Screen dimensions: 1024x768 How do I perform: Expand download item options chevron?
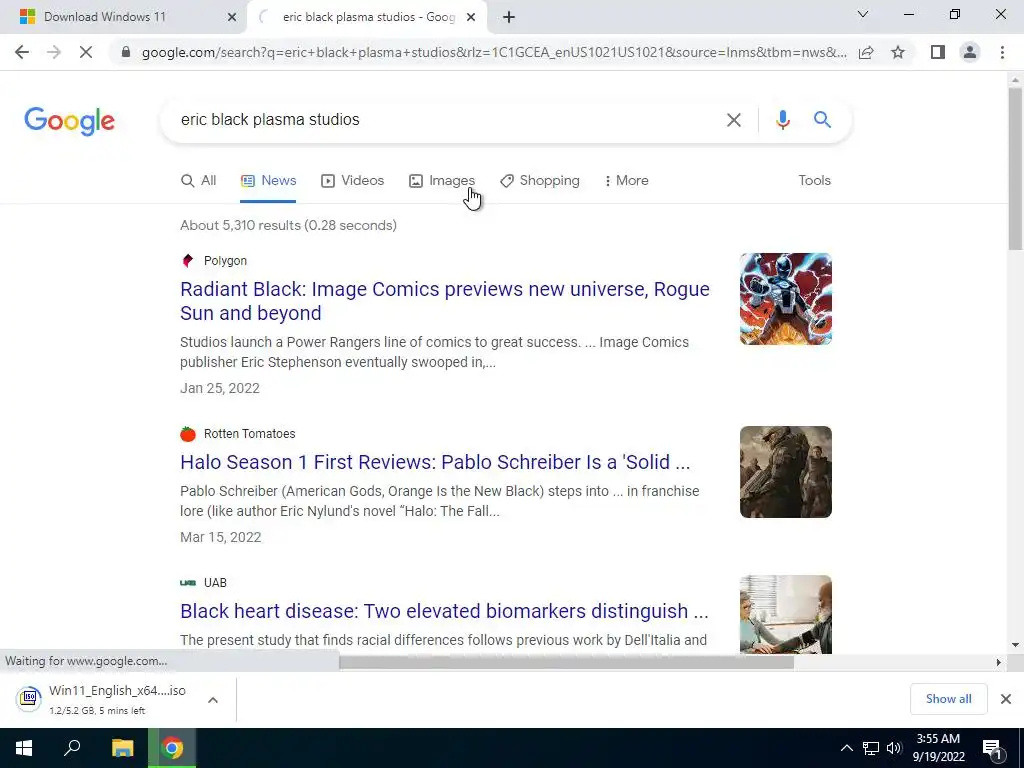coord(213,699)
